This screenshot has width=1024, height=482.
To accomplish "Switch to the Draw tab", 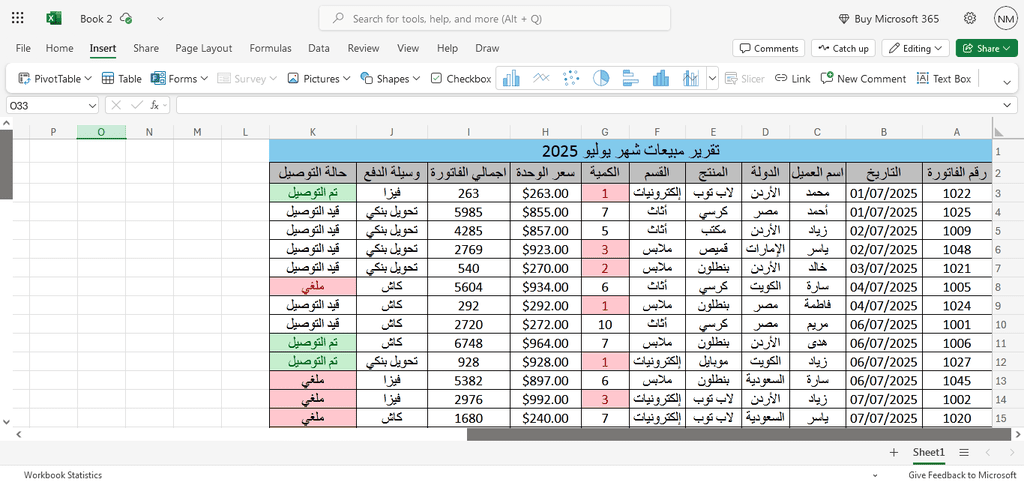I will pyautogui.click(x=487, y=48).
